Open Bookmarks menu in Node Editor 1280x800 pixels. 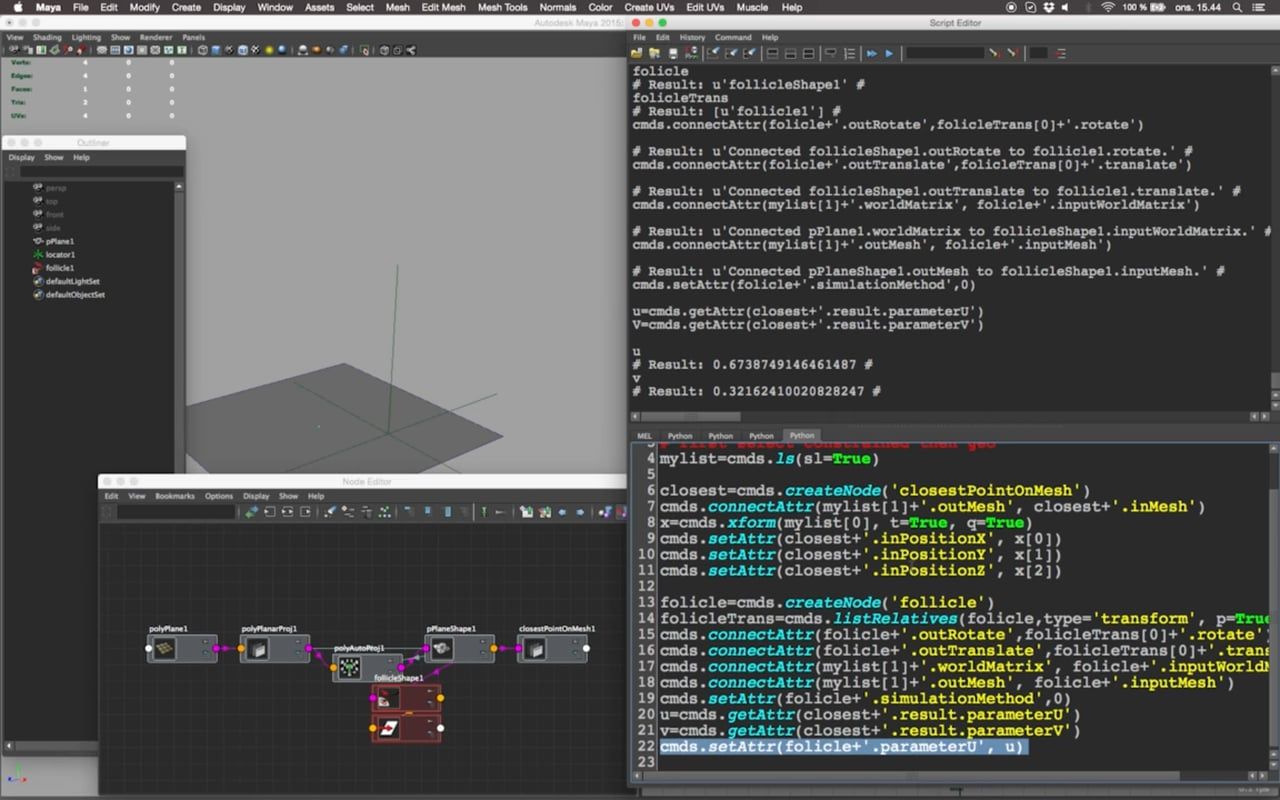click(x=175, y=496)
